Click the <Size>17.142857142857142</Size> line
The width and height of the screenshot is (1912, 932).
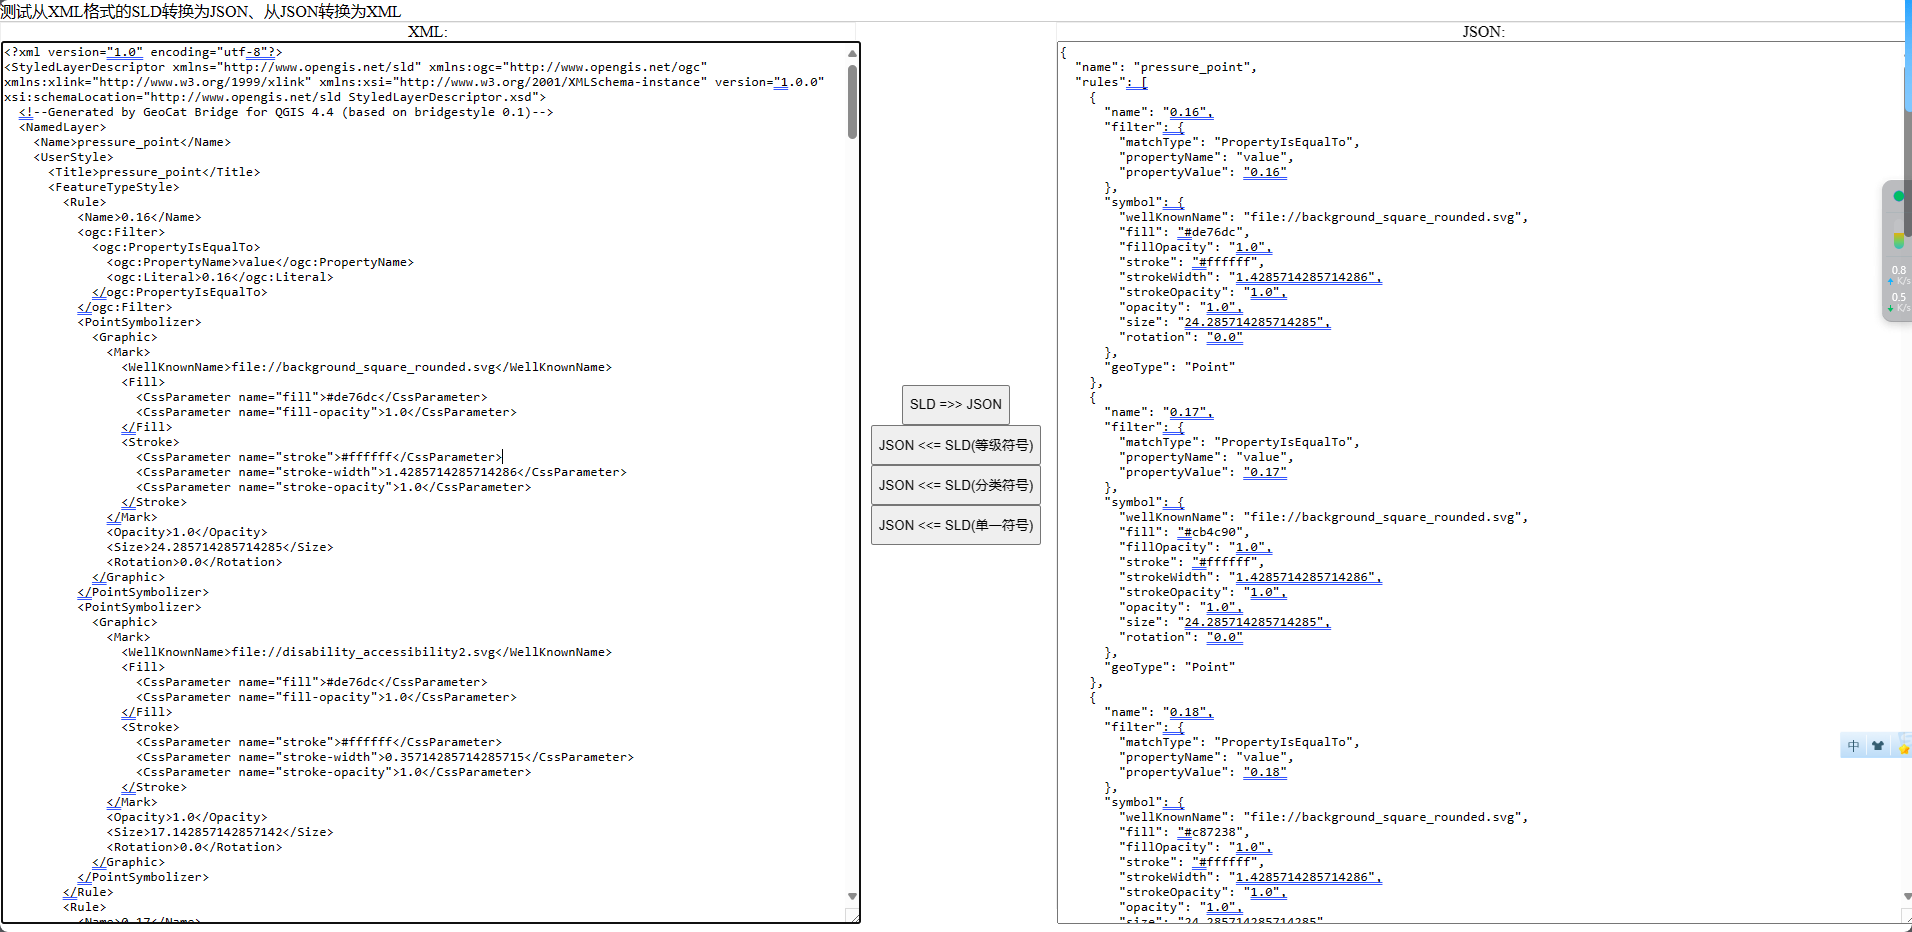tap(220, 832)
